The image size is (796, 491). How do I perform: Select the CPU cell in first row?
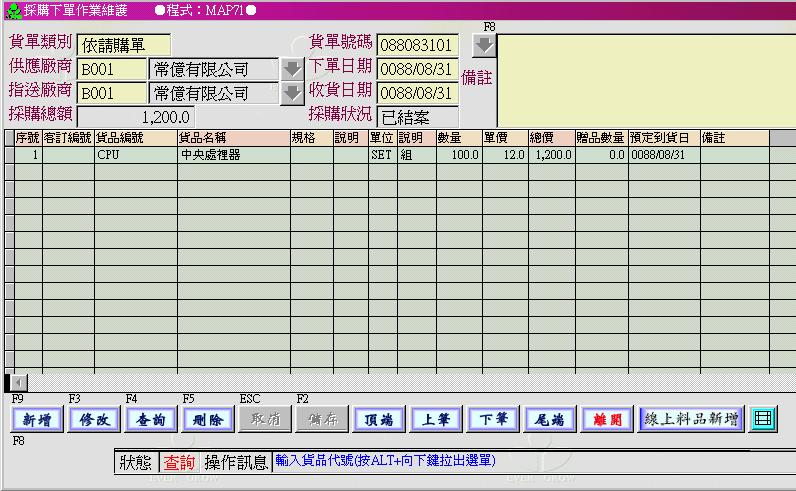(x=135, y=155)
